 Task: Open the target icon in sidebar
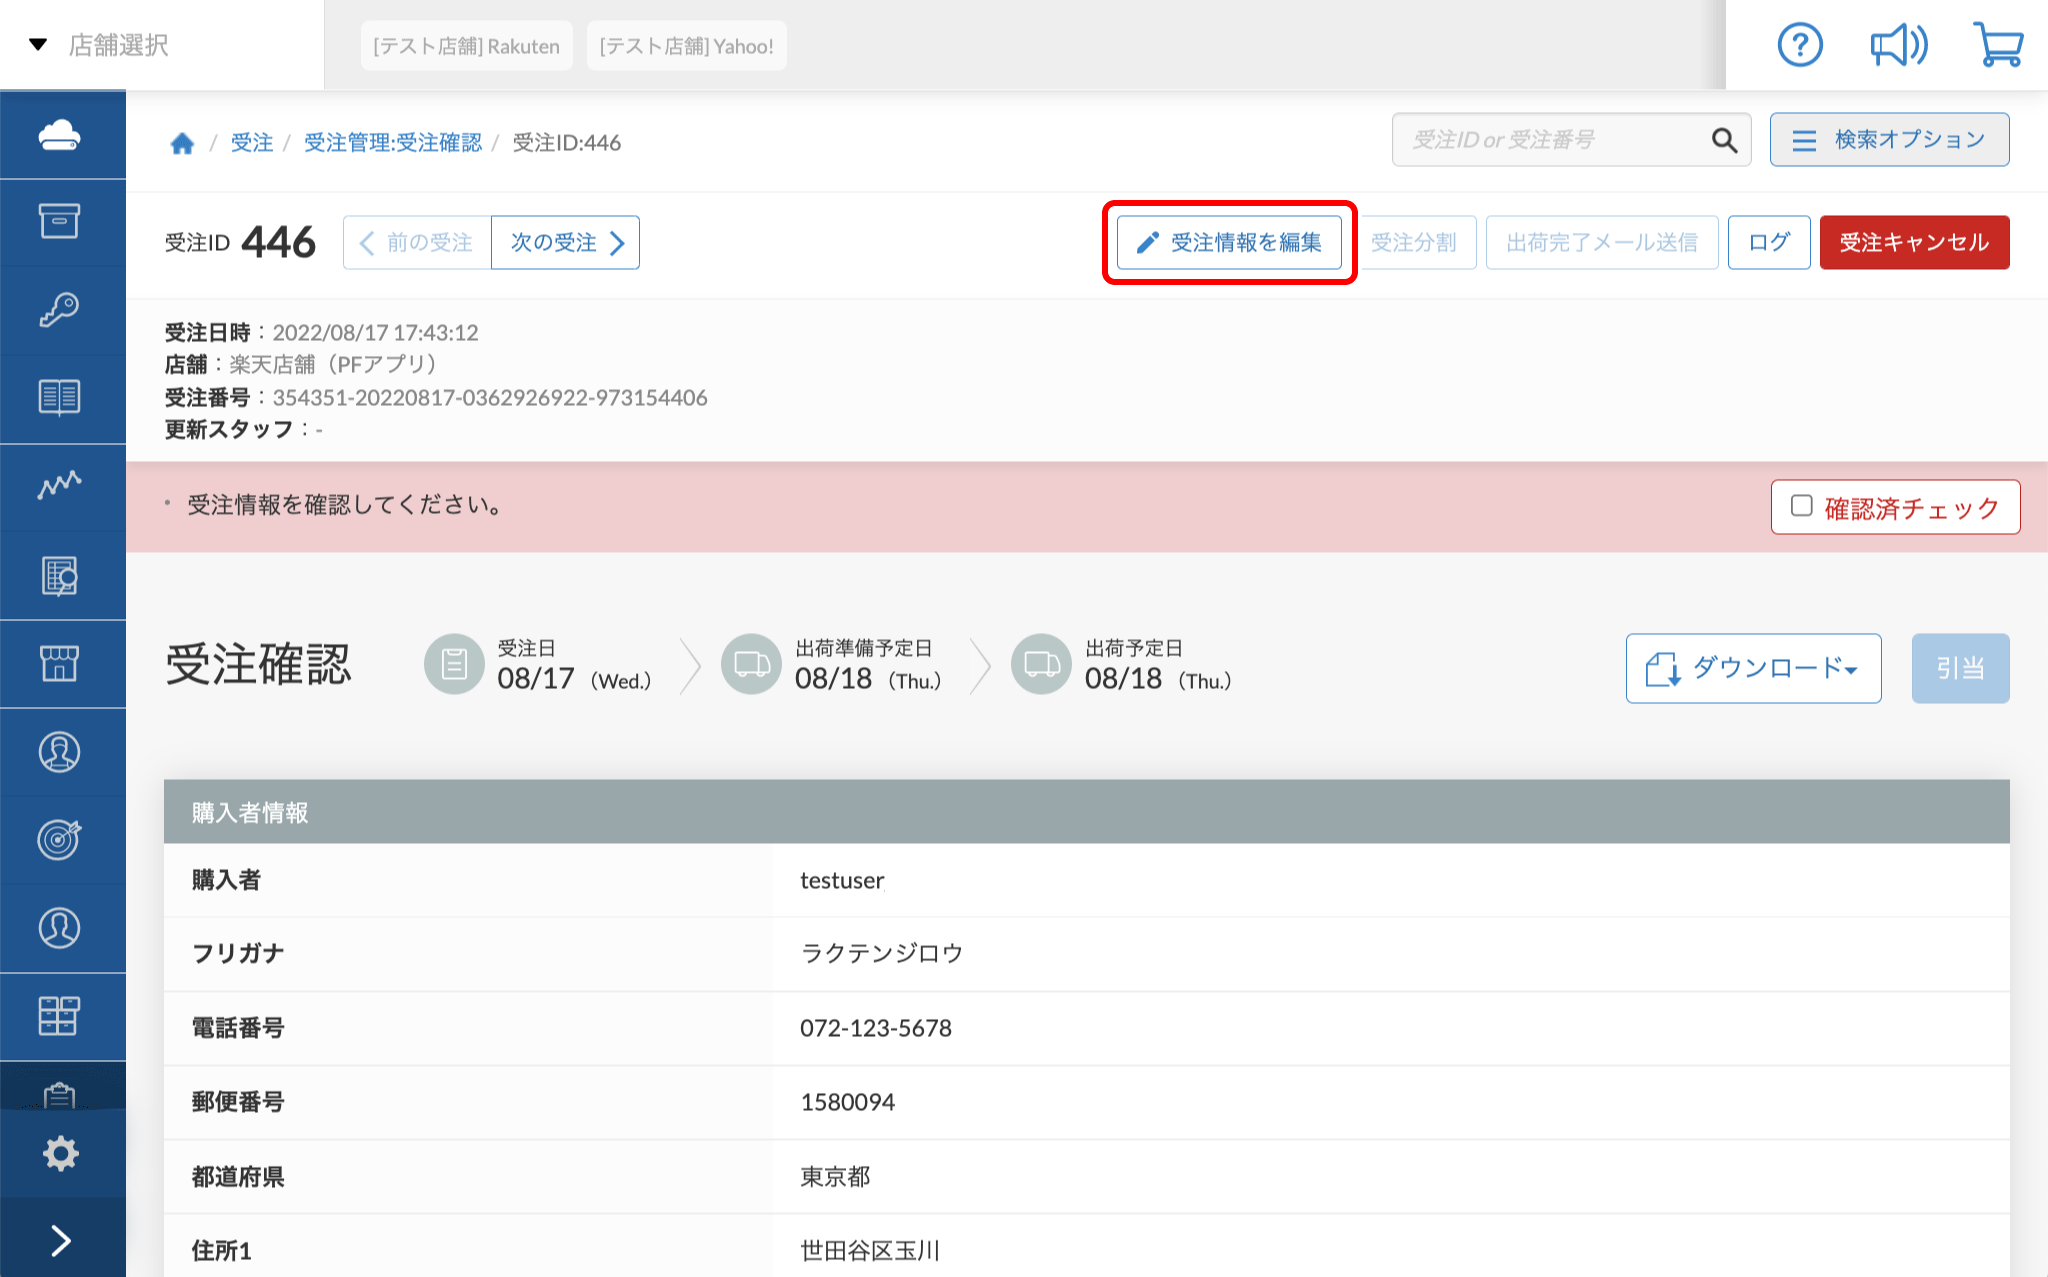[x=60, y=839]
